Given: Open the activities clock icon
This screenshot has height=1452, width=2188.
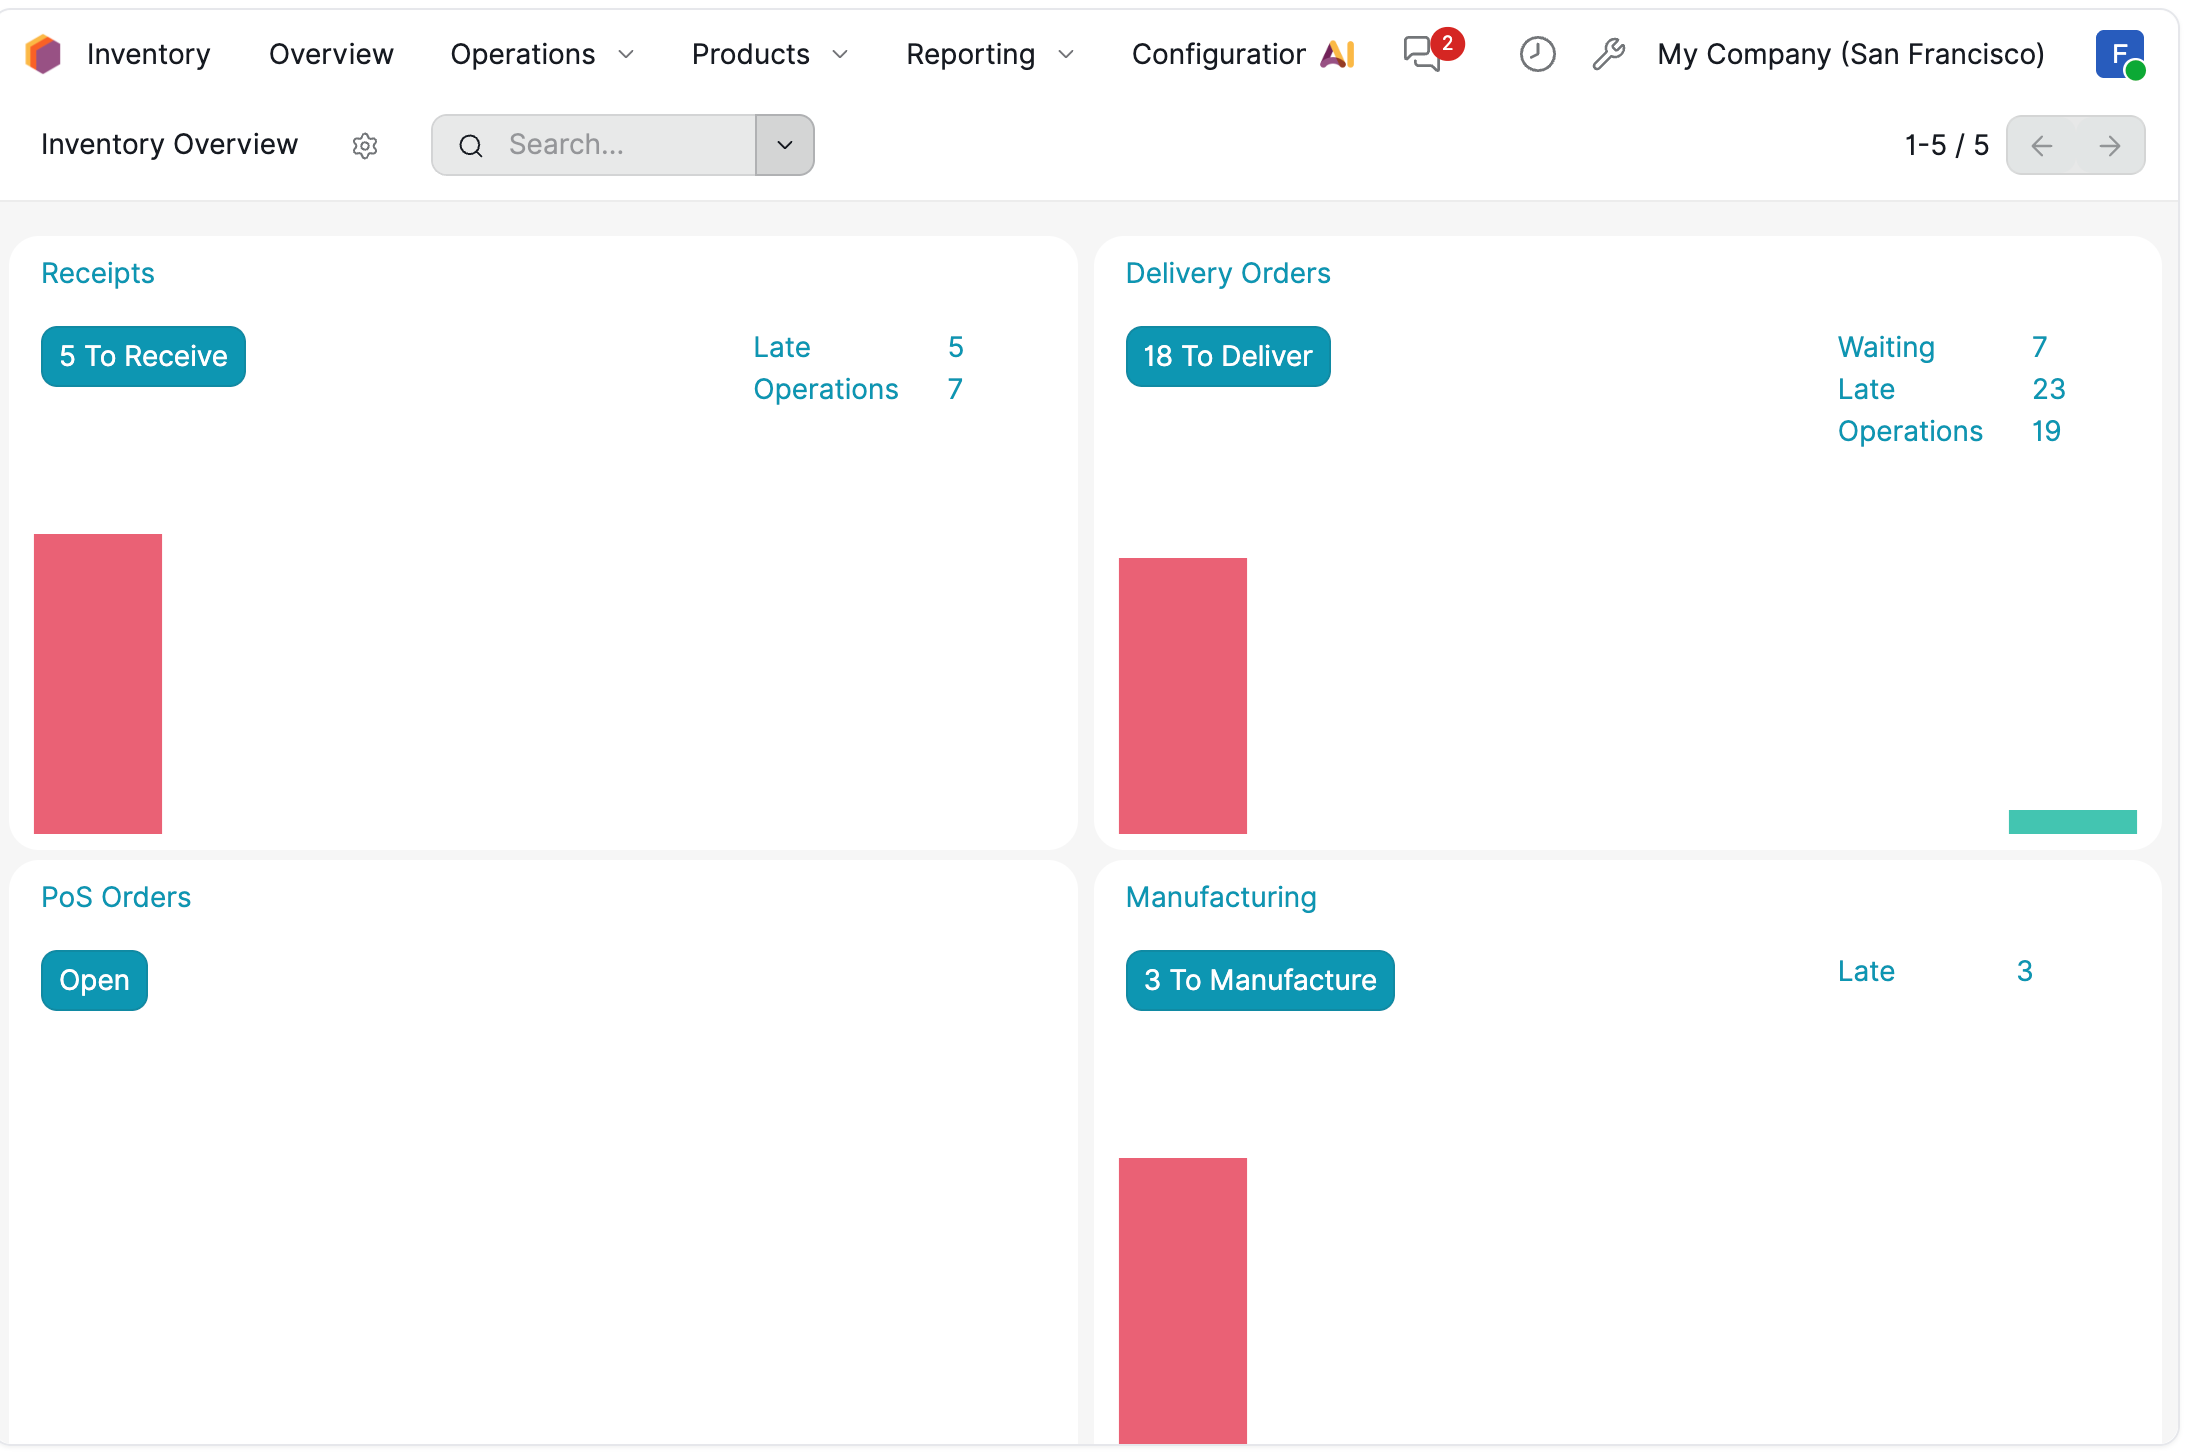Looking at the screenshot, I should pyautogui.click(x=1537, y=54).
